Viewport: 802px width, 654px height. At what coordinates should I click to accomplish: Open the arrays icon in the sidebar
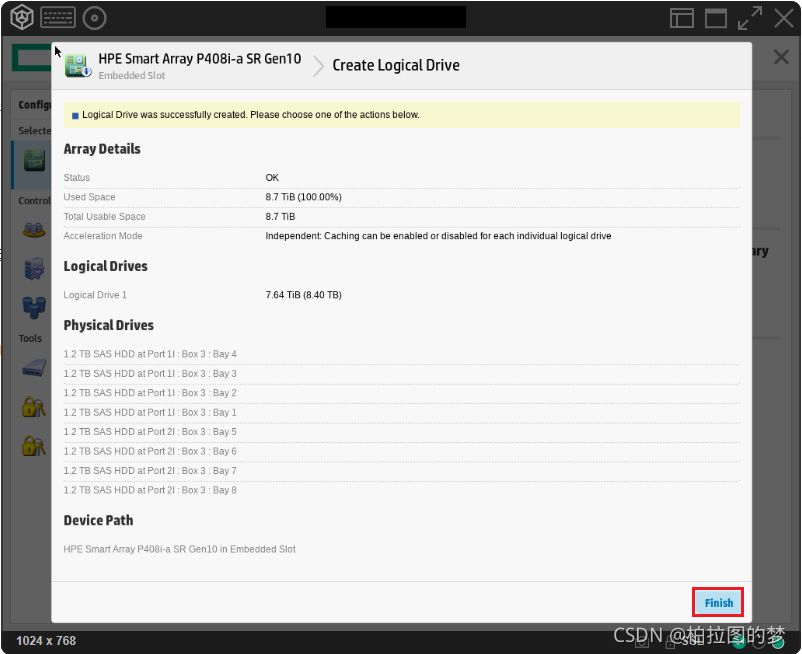click(x=34, y=230)
